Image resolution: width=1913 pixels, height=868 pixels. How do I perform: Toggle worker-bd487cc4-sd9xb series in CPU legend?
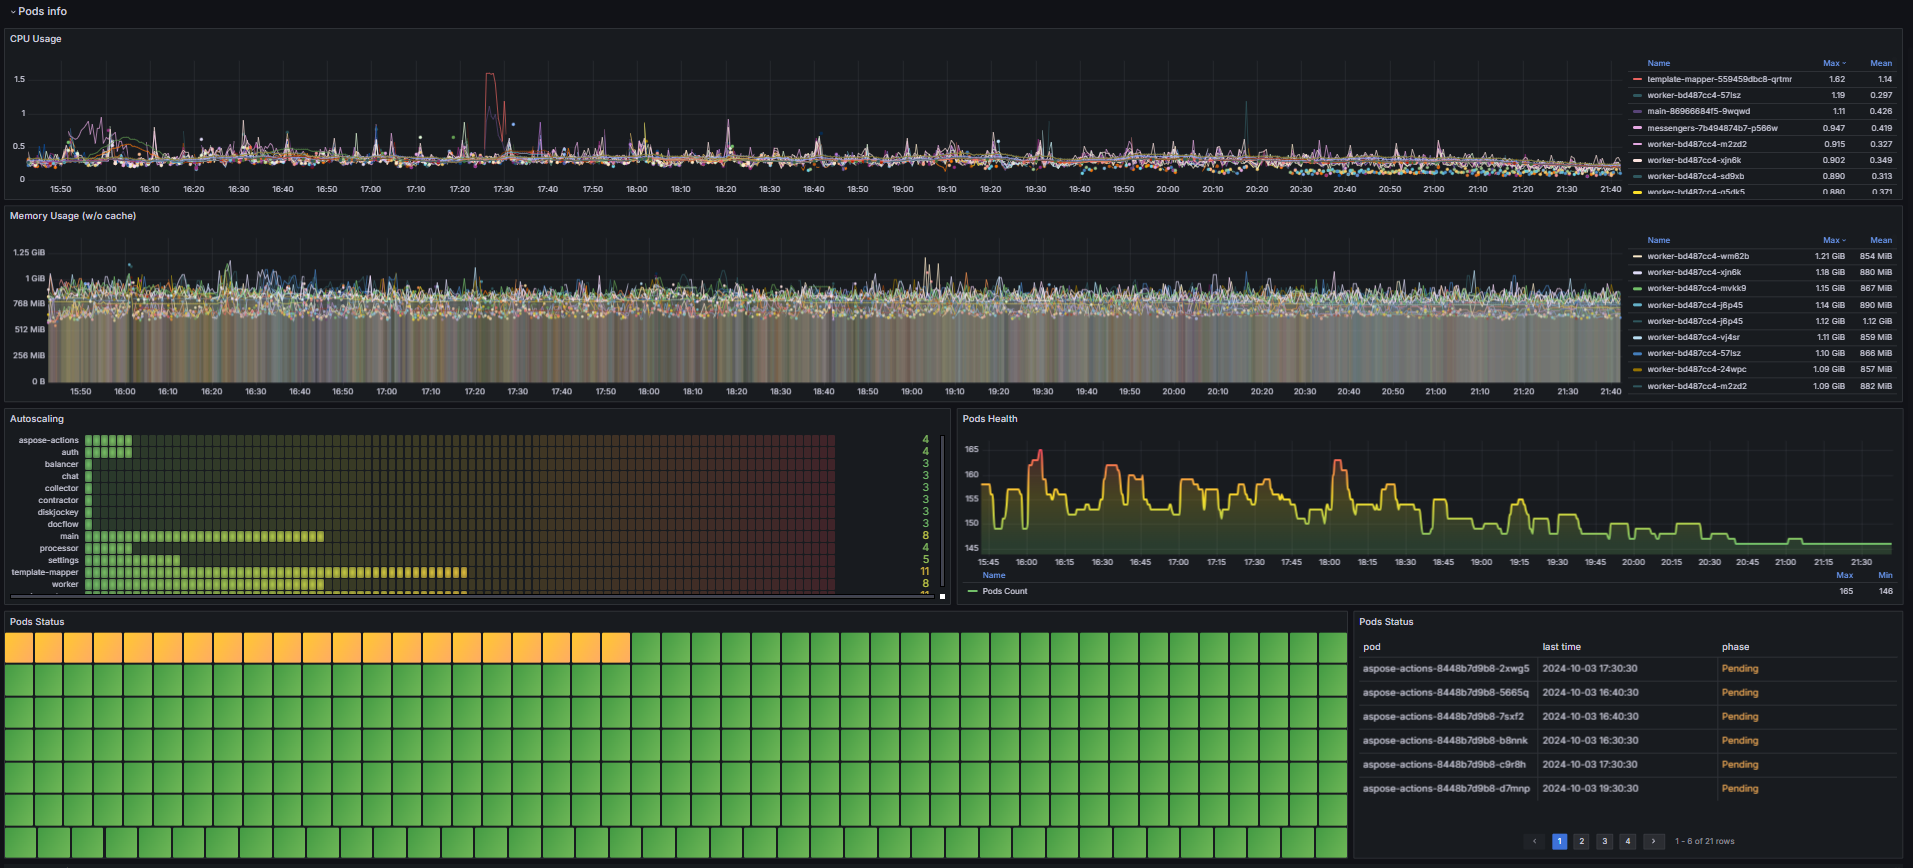tap(1696, 176)
